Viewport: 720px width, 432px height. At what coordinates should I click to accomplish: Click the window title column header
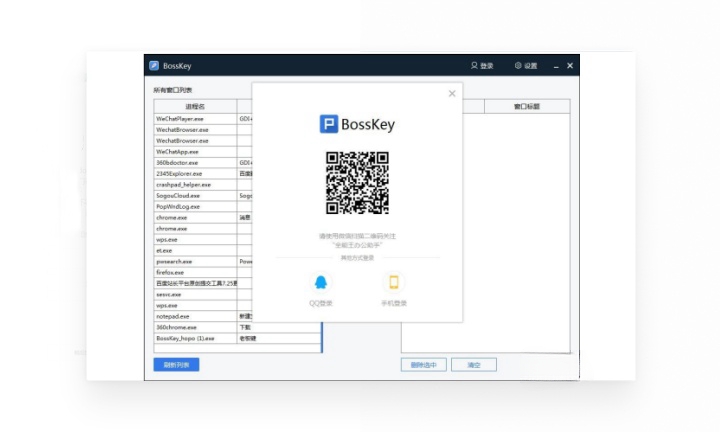pos(526,106)
